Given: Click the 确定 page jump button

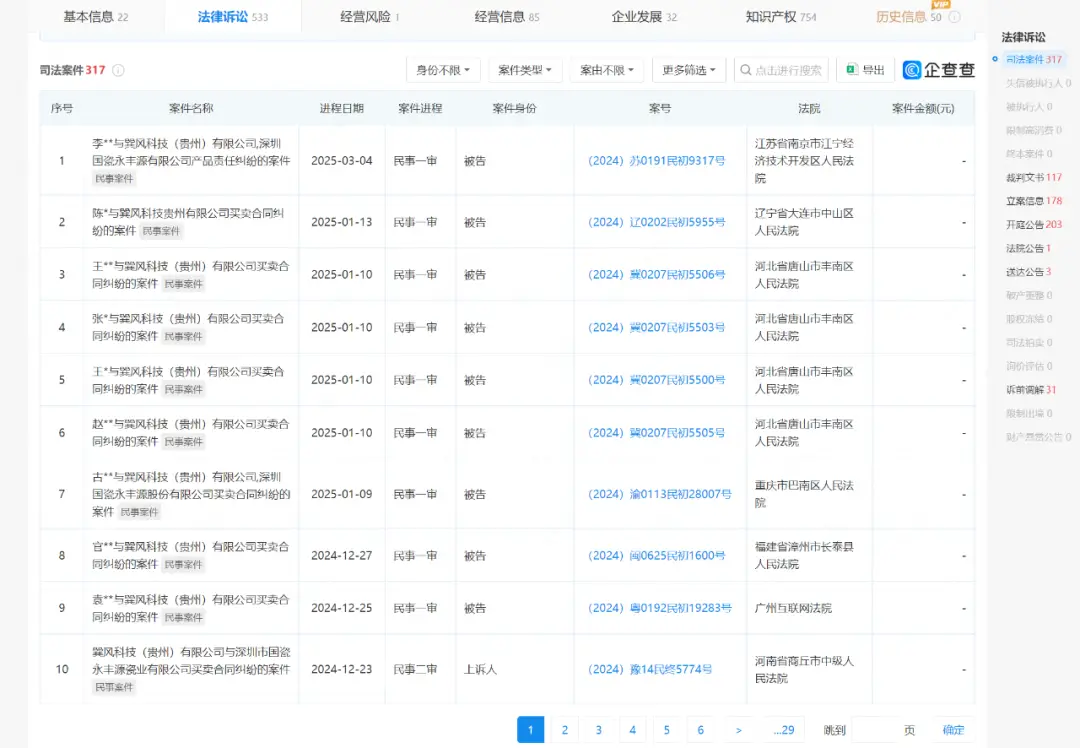Looking at the screenshot, I should [952, 730].
